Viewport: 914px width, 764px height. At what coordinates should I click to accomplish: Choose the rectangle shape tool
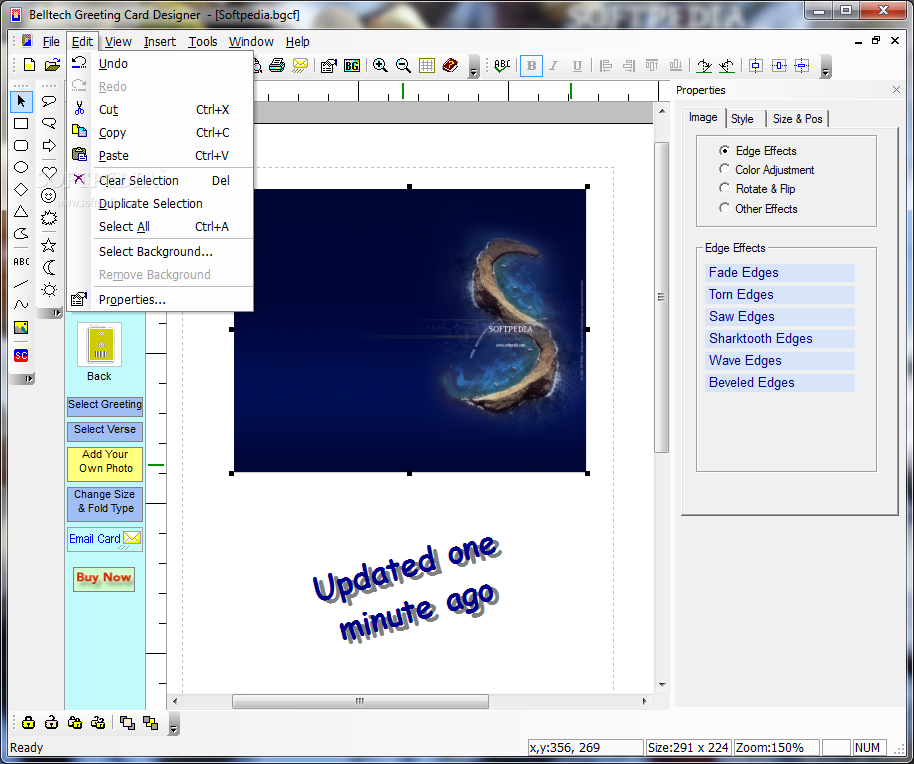tap(21, 124)
